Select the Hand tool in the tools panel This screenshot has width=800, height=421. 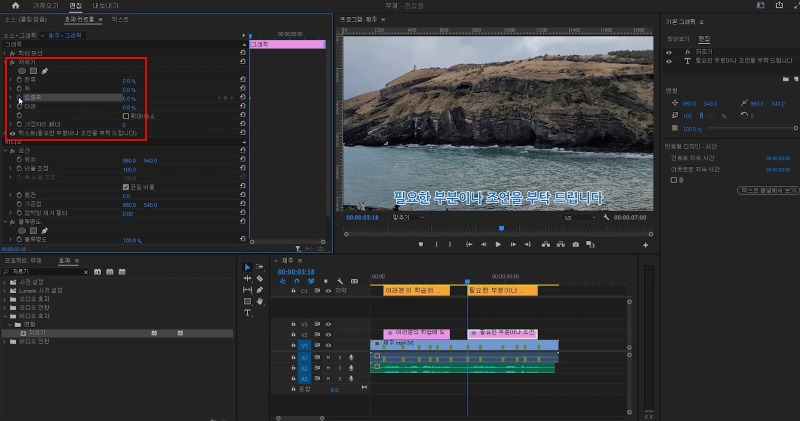point(259,301)
